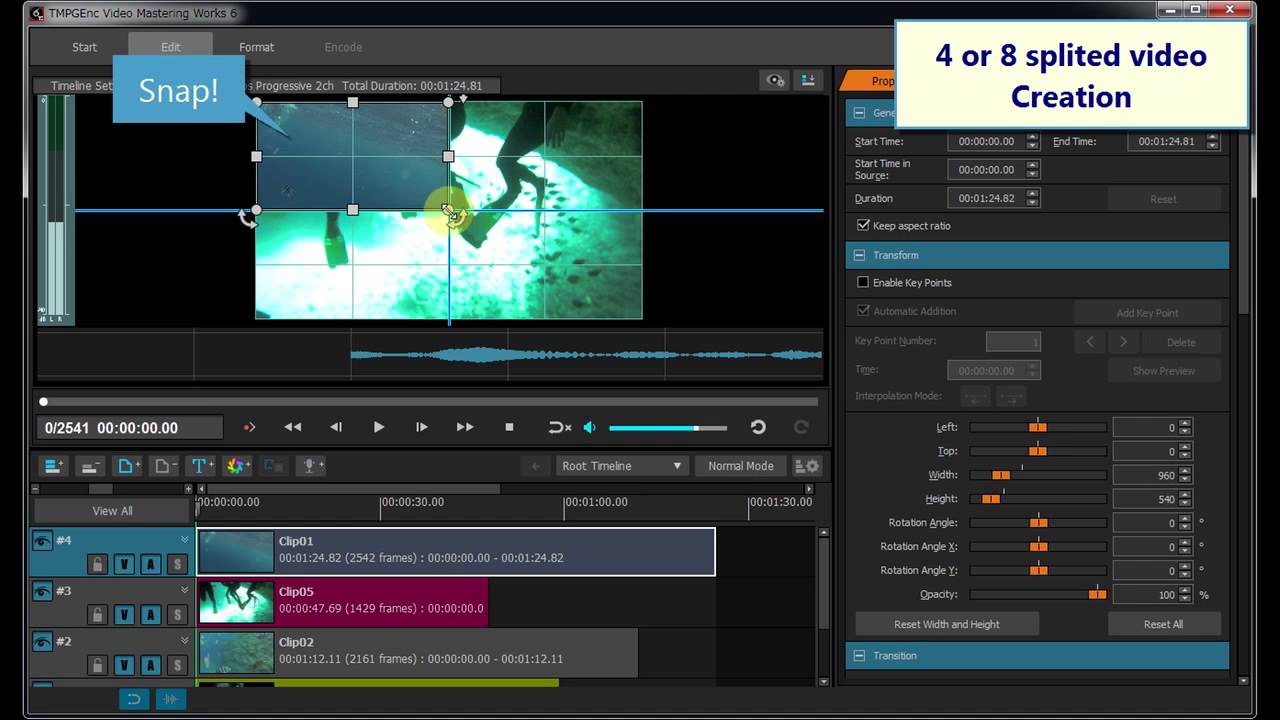Hide layer #2 using its eye icon
This screenshot has height=720, width=1280.
pos(42,641)
